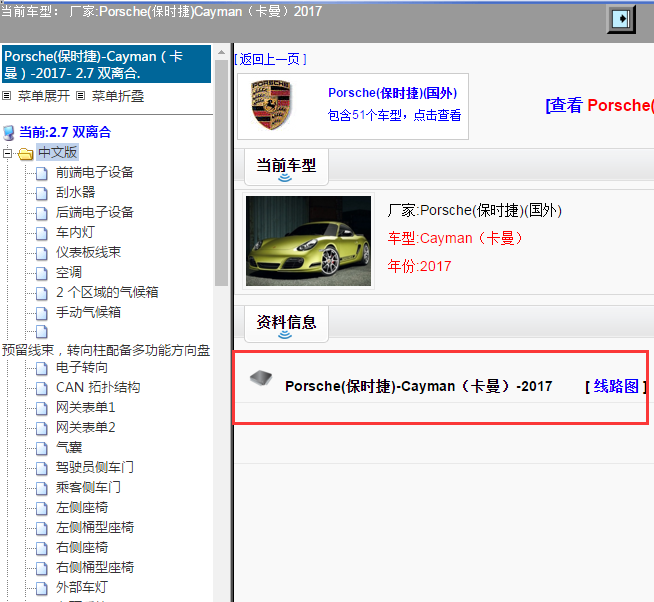Click the page icon for CAN 拓扑结构

point(41,388)
